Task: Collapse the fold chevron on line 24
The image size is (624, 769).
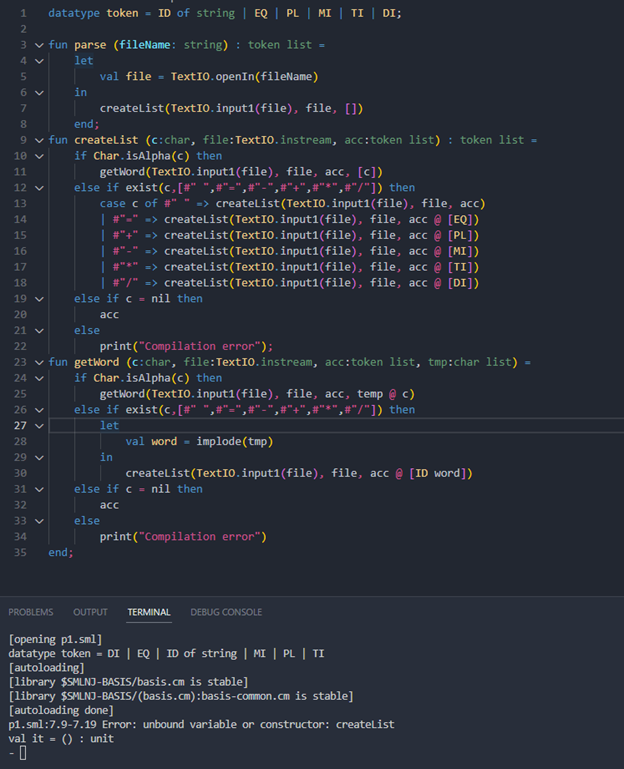Action: click(x=39, y=378)
